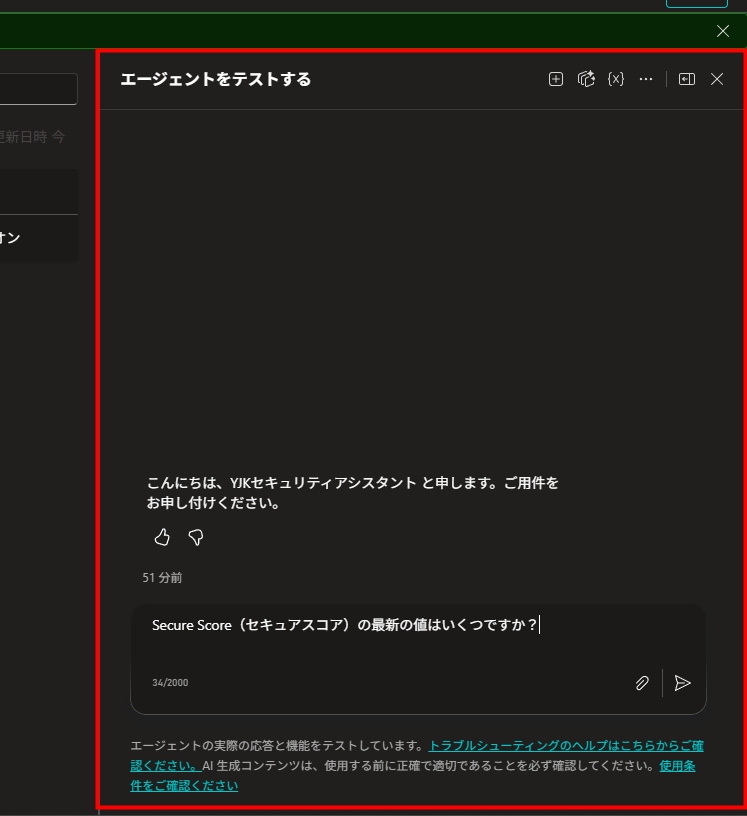The height and width of the screenshot is (816, 747).
Task: Click the エージェントをテストする panel title
Action: click(216, 79)
